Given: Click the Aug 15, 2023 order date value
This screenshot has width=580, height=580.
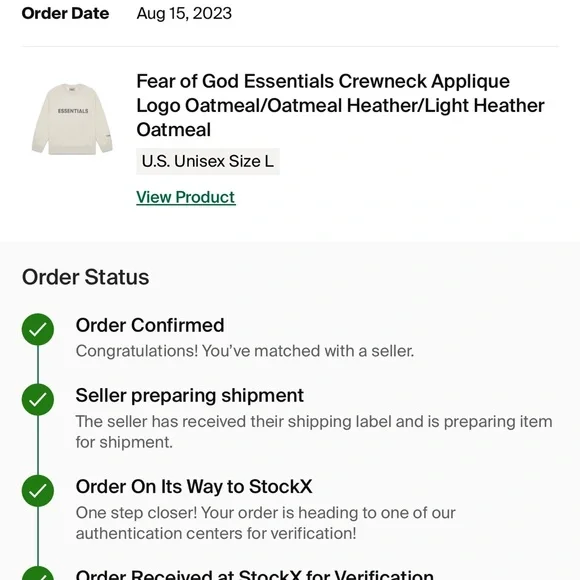Looking at the screenshot, I should click(184, 14).
